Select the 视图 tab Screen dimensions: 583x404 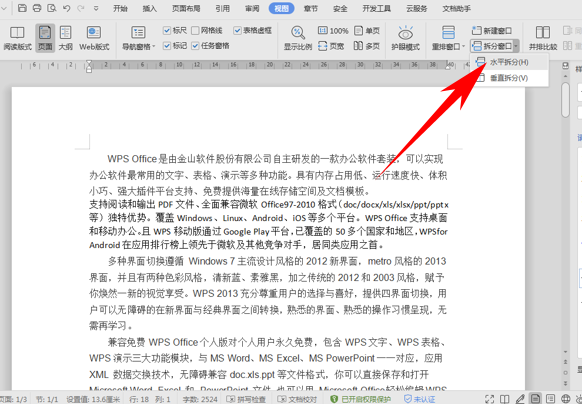[281, 8]
